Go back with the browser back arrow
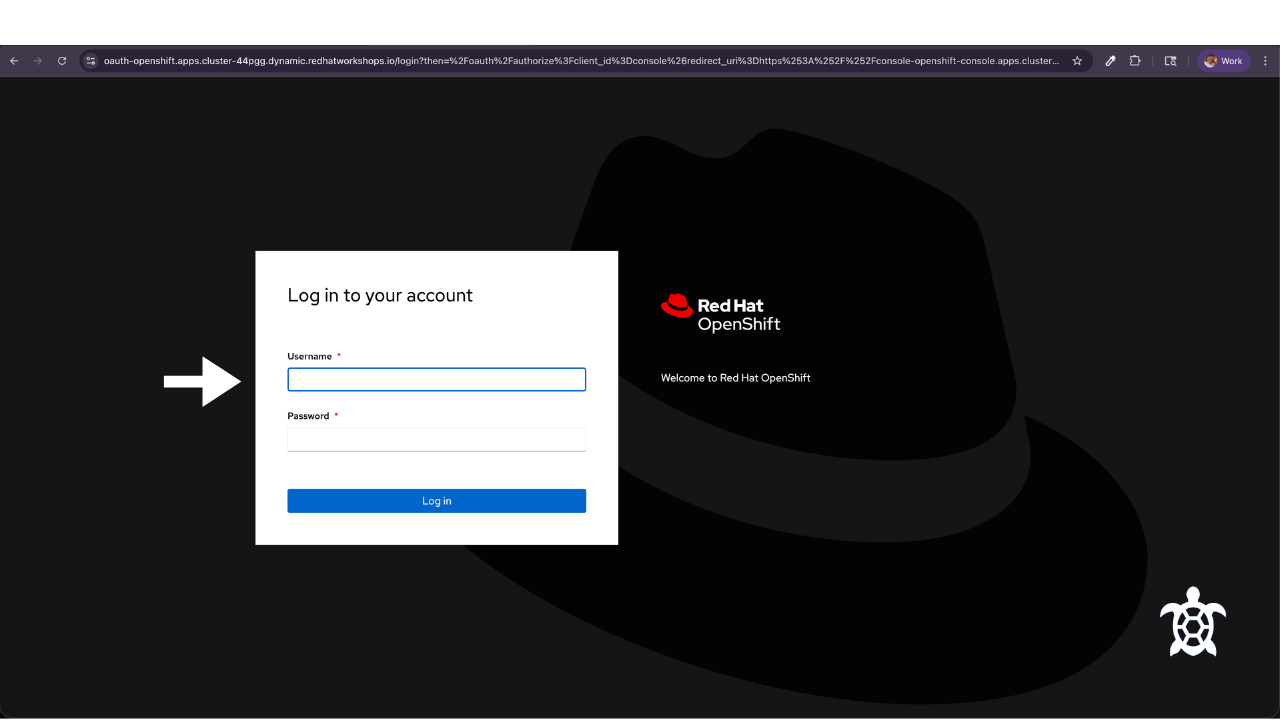1280x720 pixels. tap(14, 61)
